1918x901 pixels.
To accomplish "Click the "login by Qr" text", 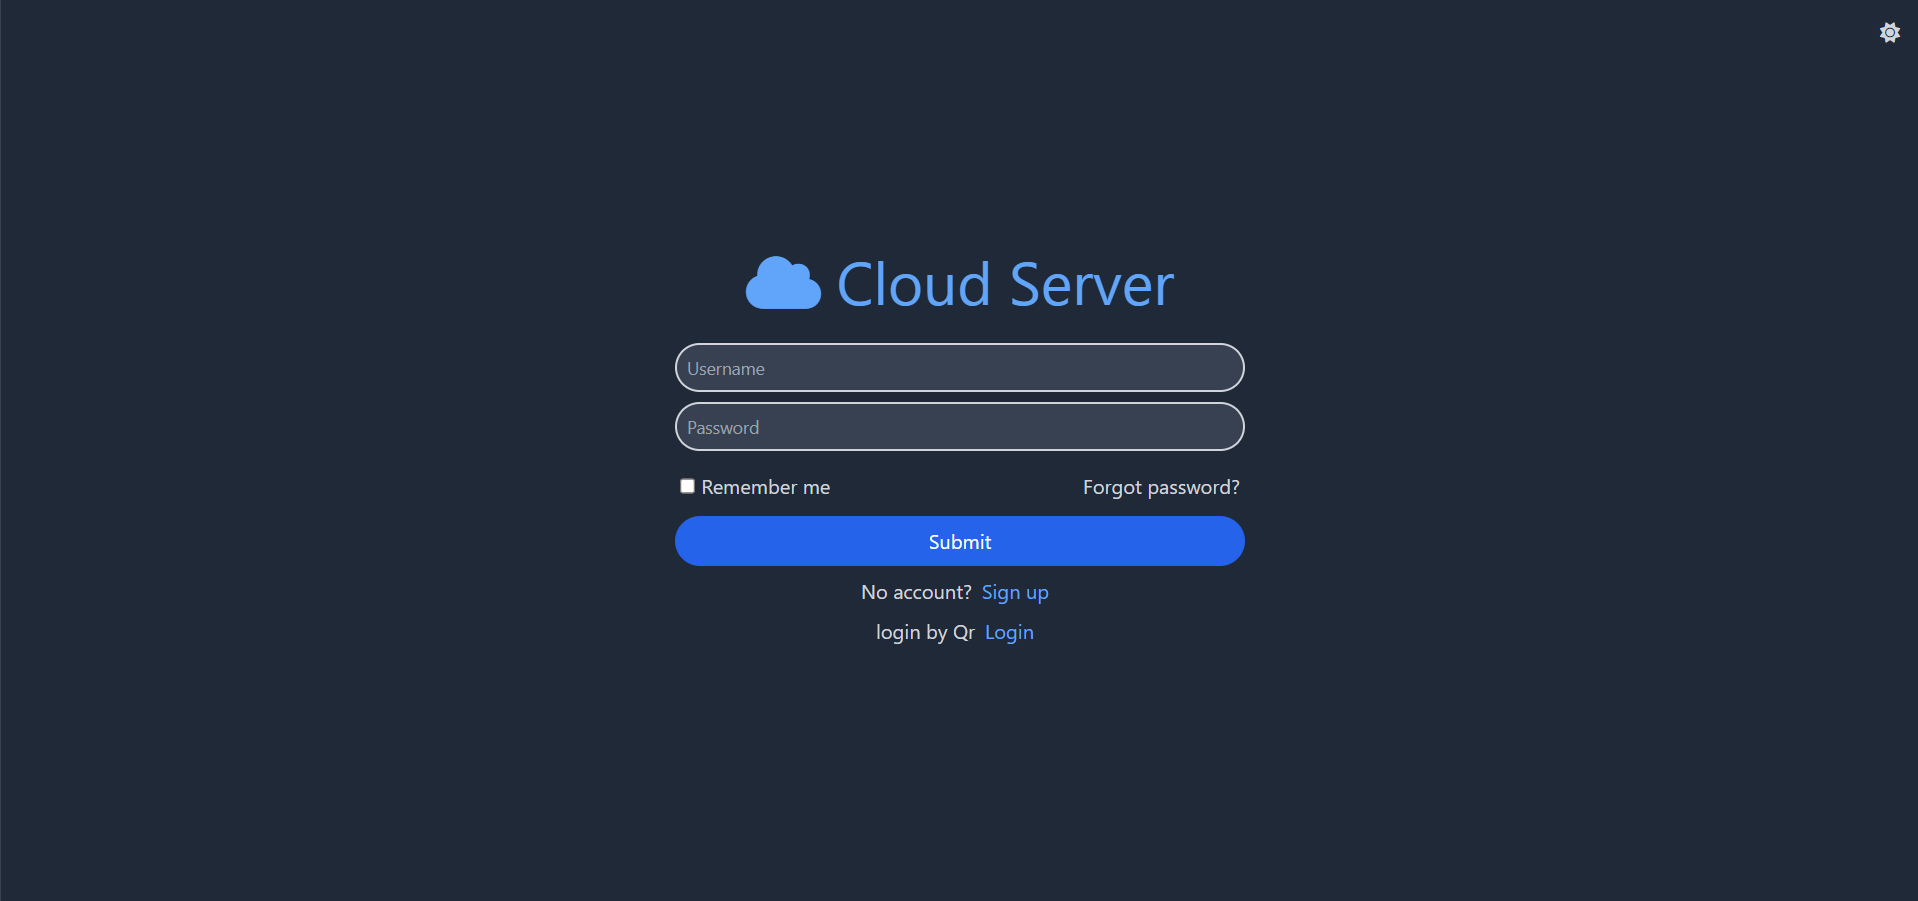I will point(925,632).
